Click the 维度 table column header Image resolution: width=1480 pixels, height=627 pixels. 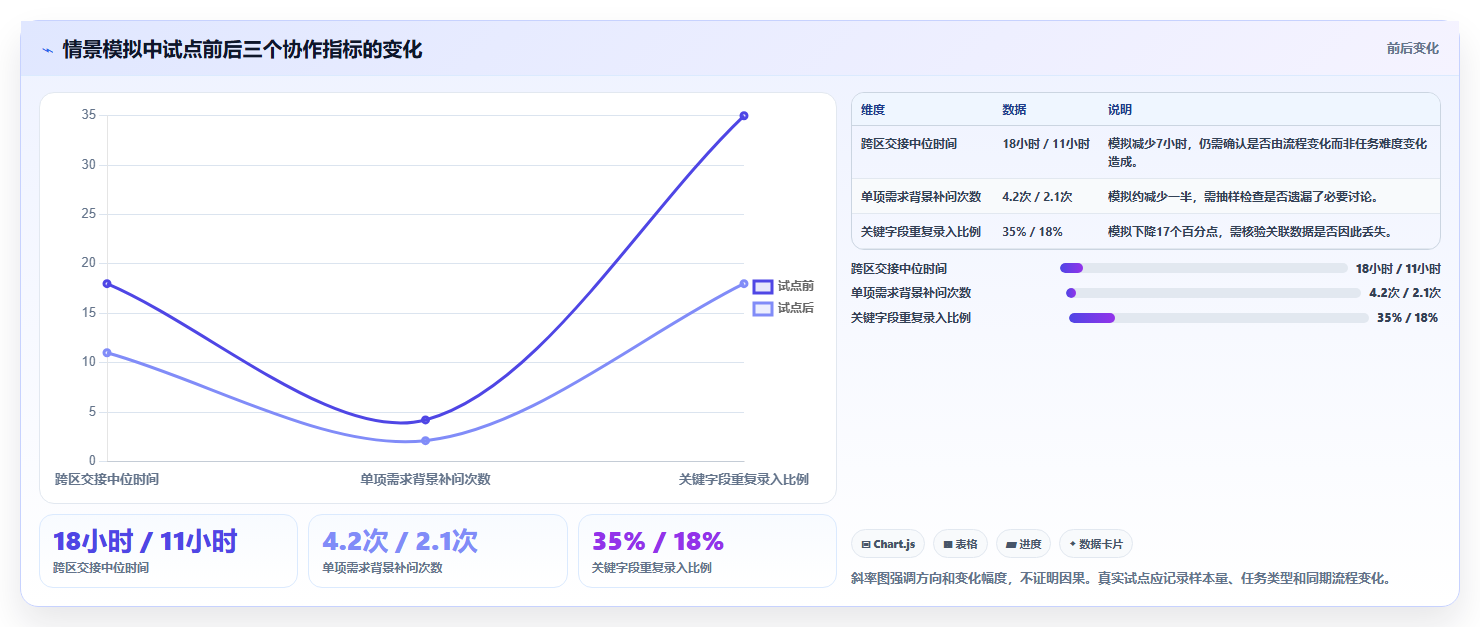(x=873, y=110)
